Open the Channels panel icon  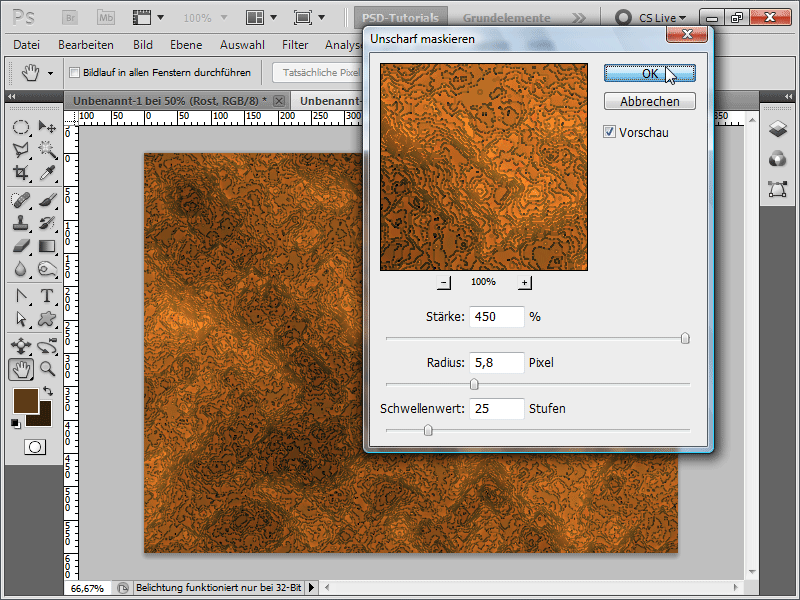pyautogui.click(x=778, y=159)
